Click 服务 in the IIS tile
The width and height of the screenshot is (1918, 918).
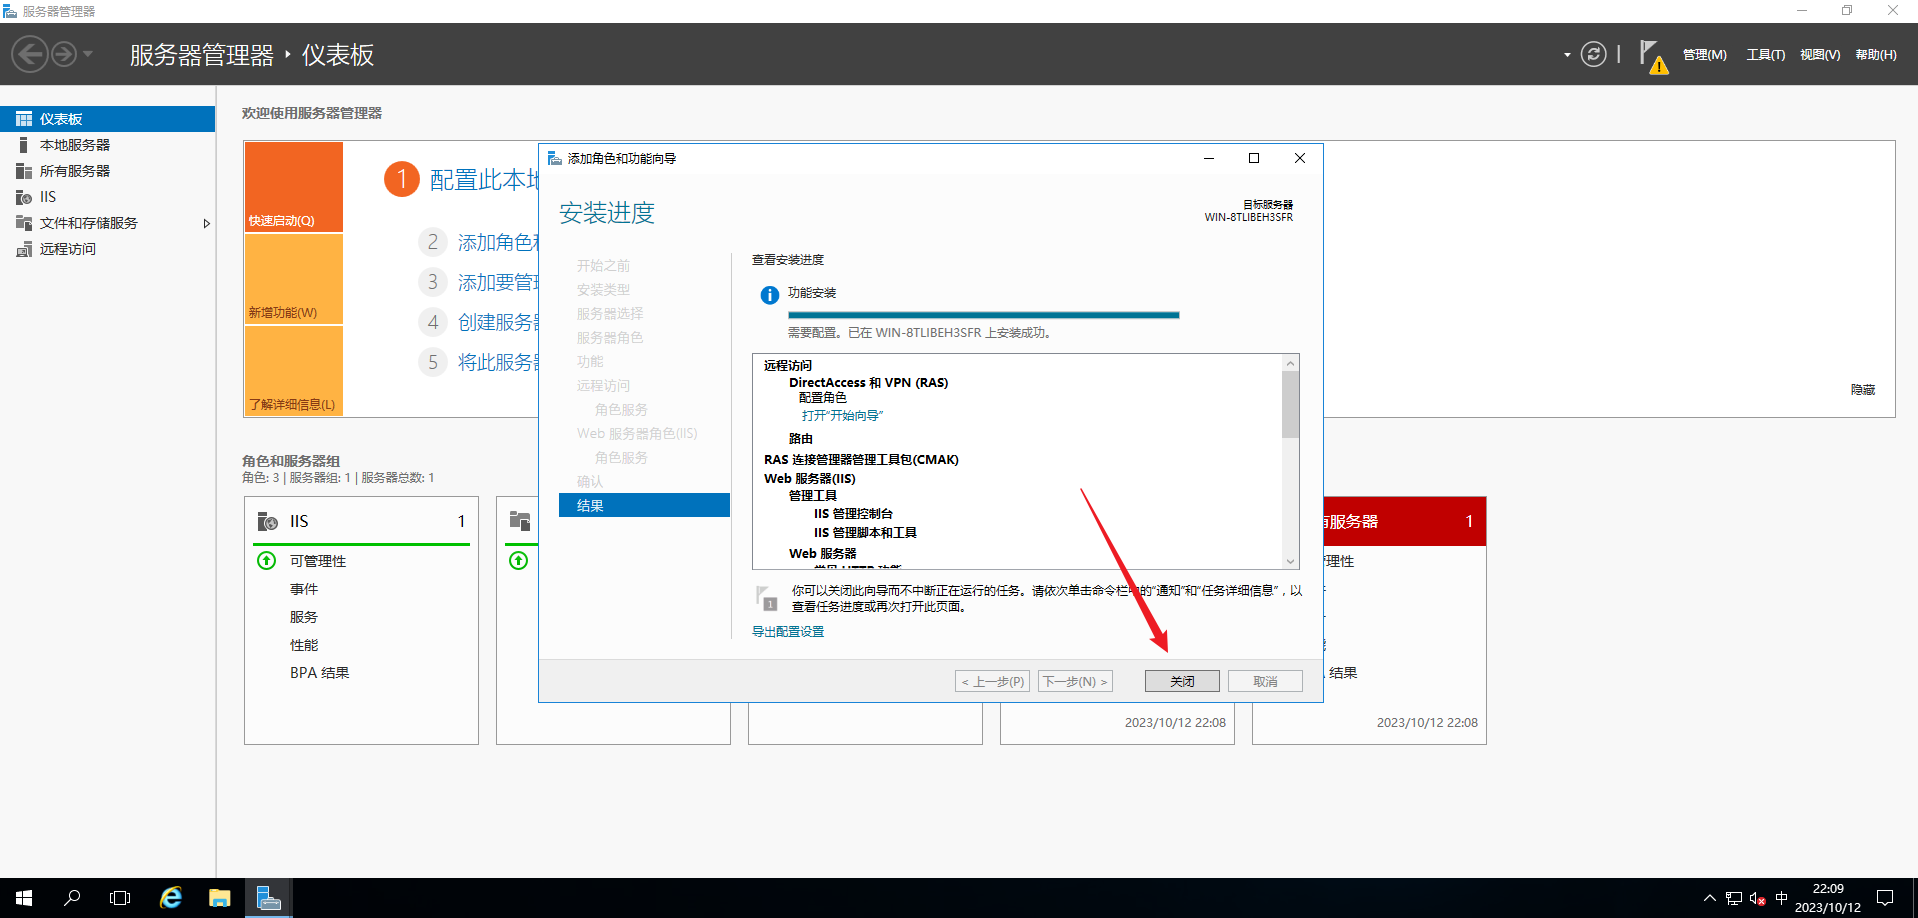[304, 617]
